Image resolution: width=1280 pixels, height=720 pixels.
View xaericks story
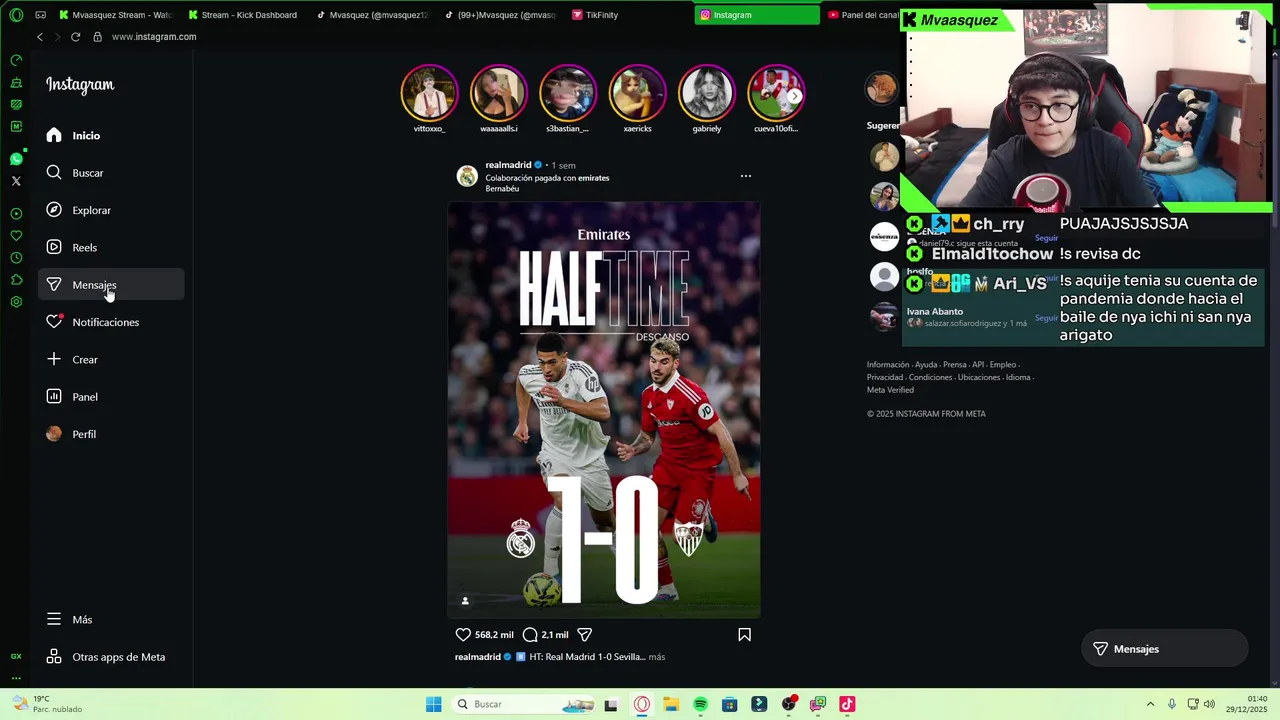click(637, 92)
